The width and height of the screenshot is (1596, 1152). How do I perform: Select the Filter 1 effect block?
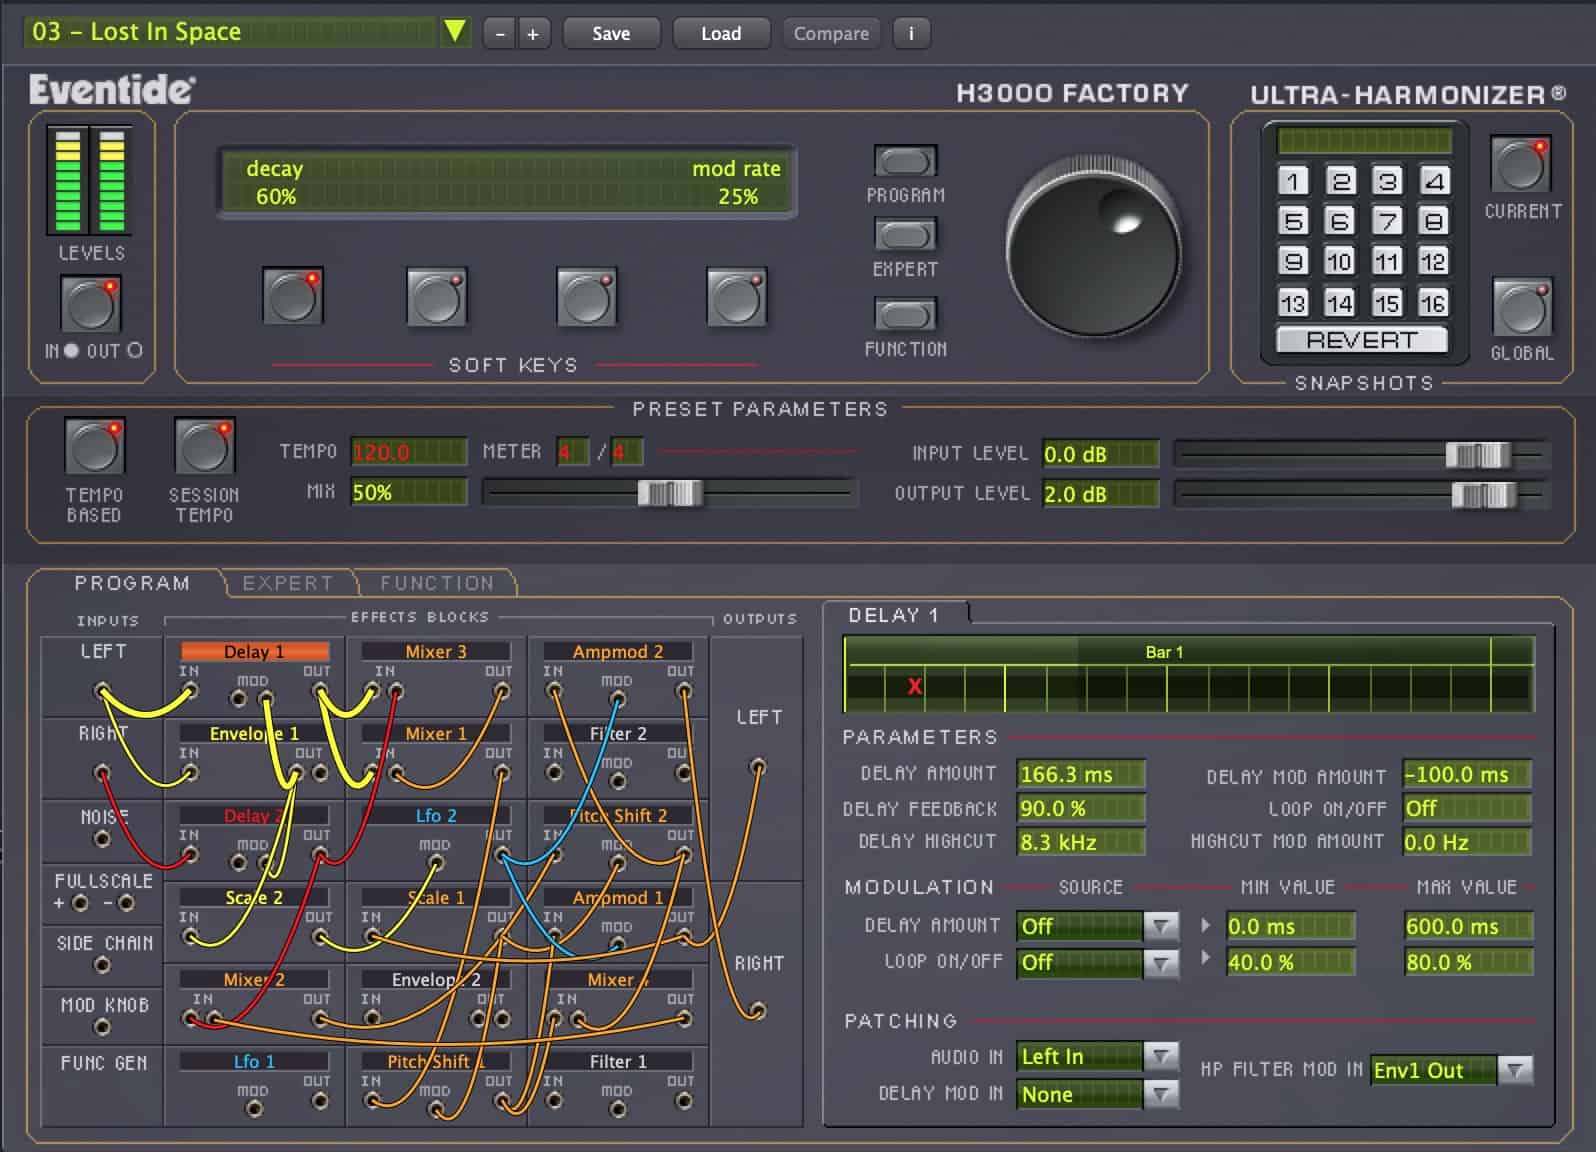click(x=618, y=1062)
